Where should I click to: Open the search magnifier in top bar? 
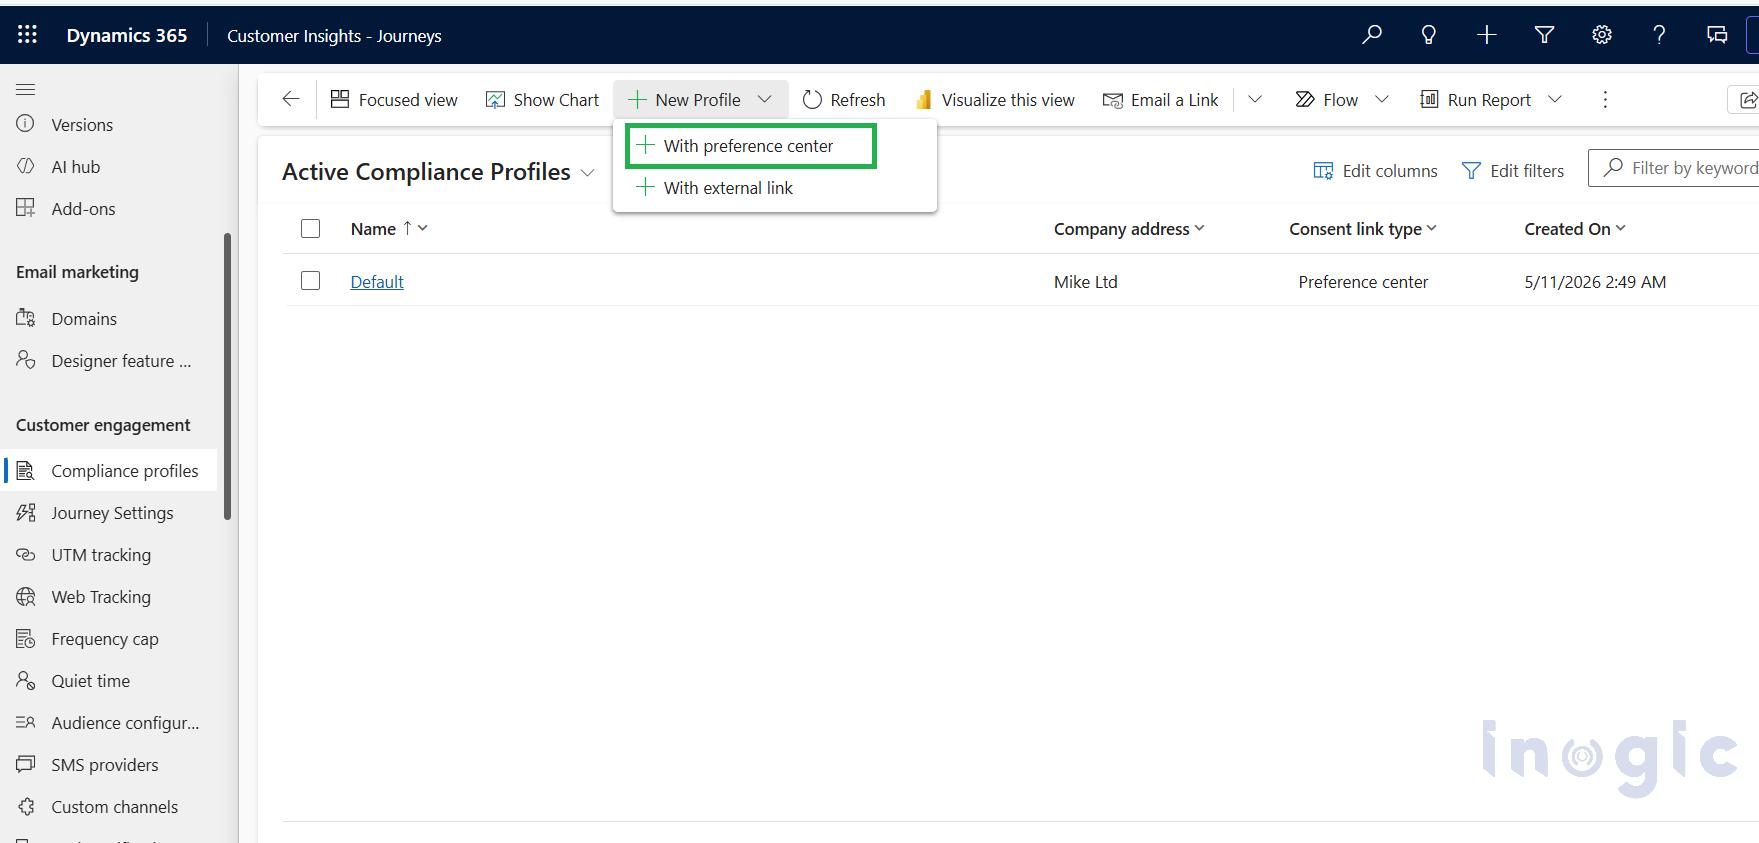tap(1372, 35)
